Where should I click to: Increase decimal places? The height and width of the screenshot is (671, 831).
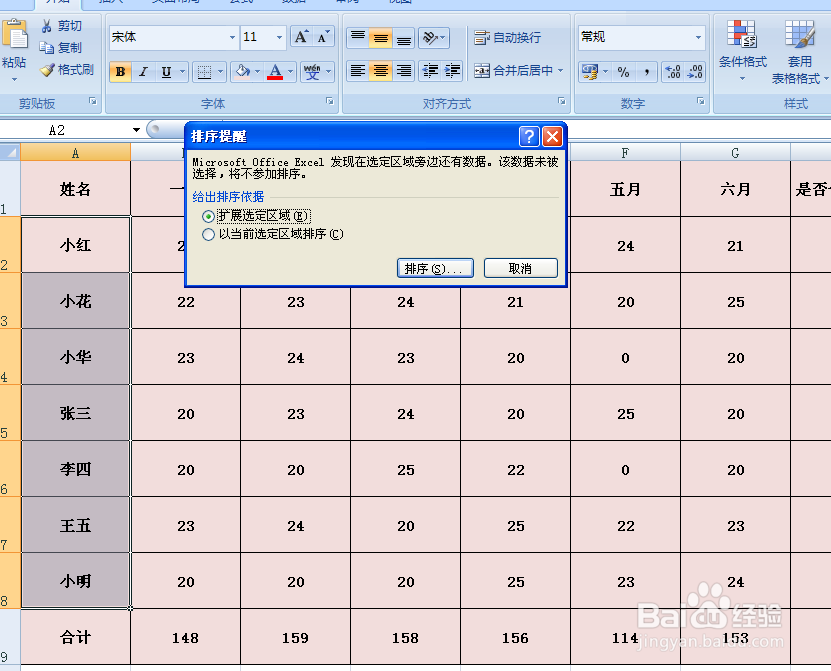pos(673,72)
